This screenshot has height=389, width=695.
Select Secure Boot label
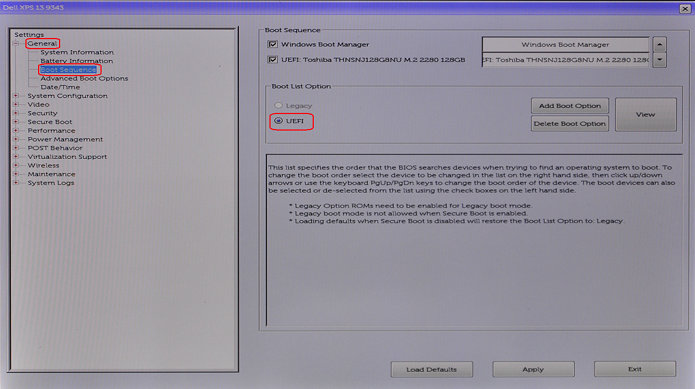50,122
